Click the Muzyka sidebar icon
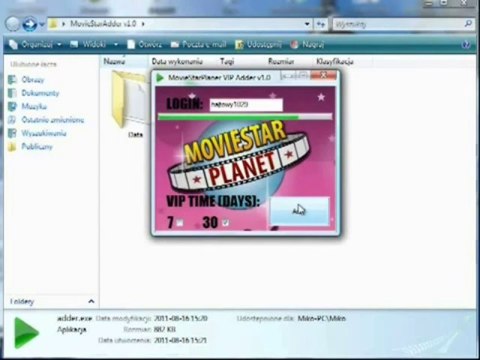 (12, 106)
